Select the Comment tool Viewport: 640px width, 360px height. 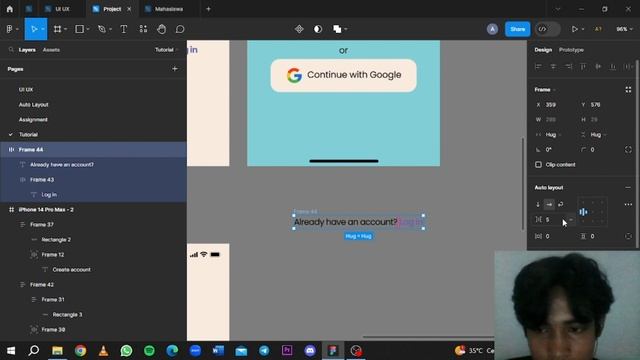click(x=180, y=29)
